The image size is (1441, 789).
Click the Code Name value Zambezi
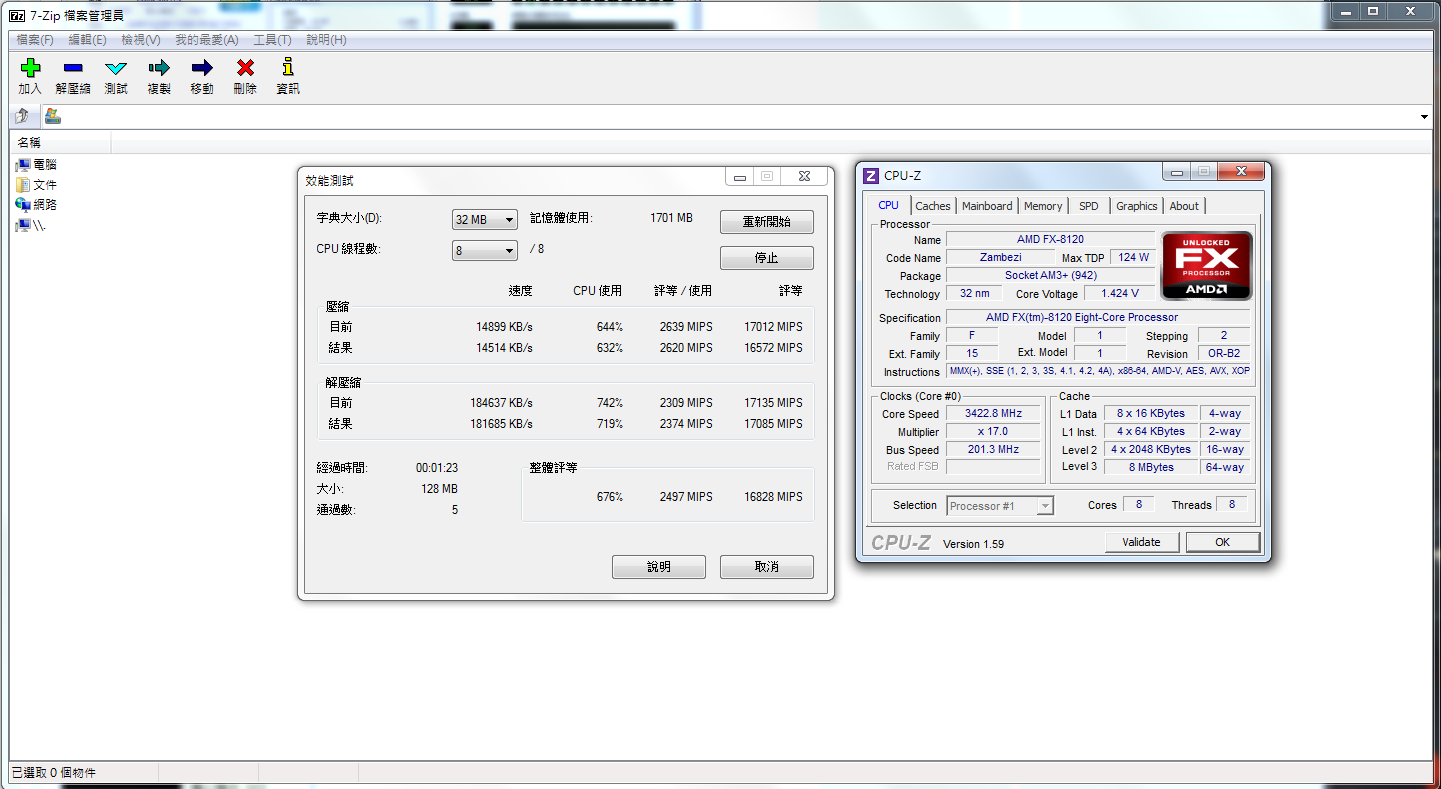coord(1000,258)
